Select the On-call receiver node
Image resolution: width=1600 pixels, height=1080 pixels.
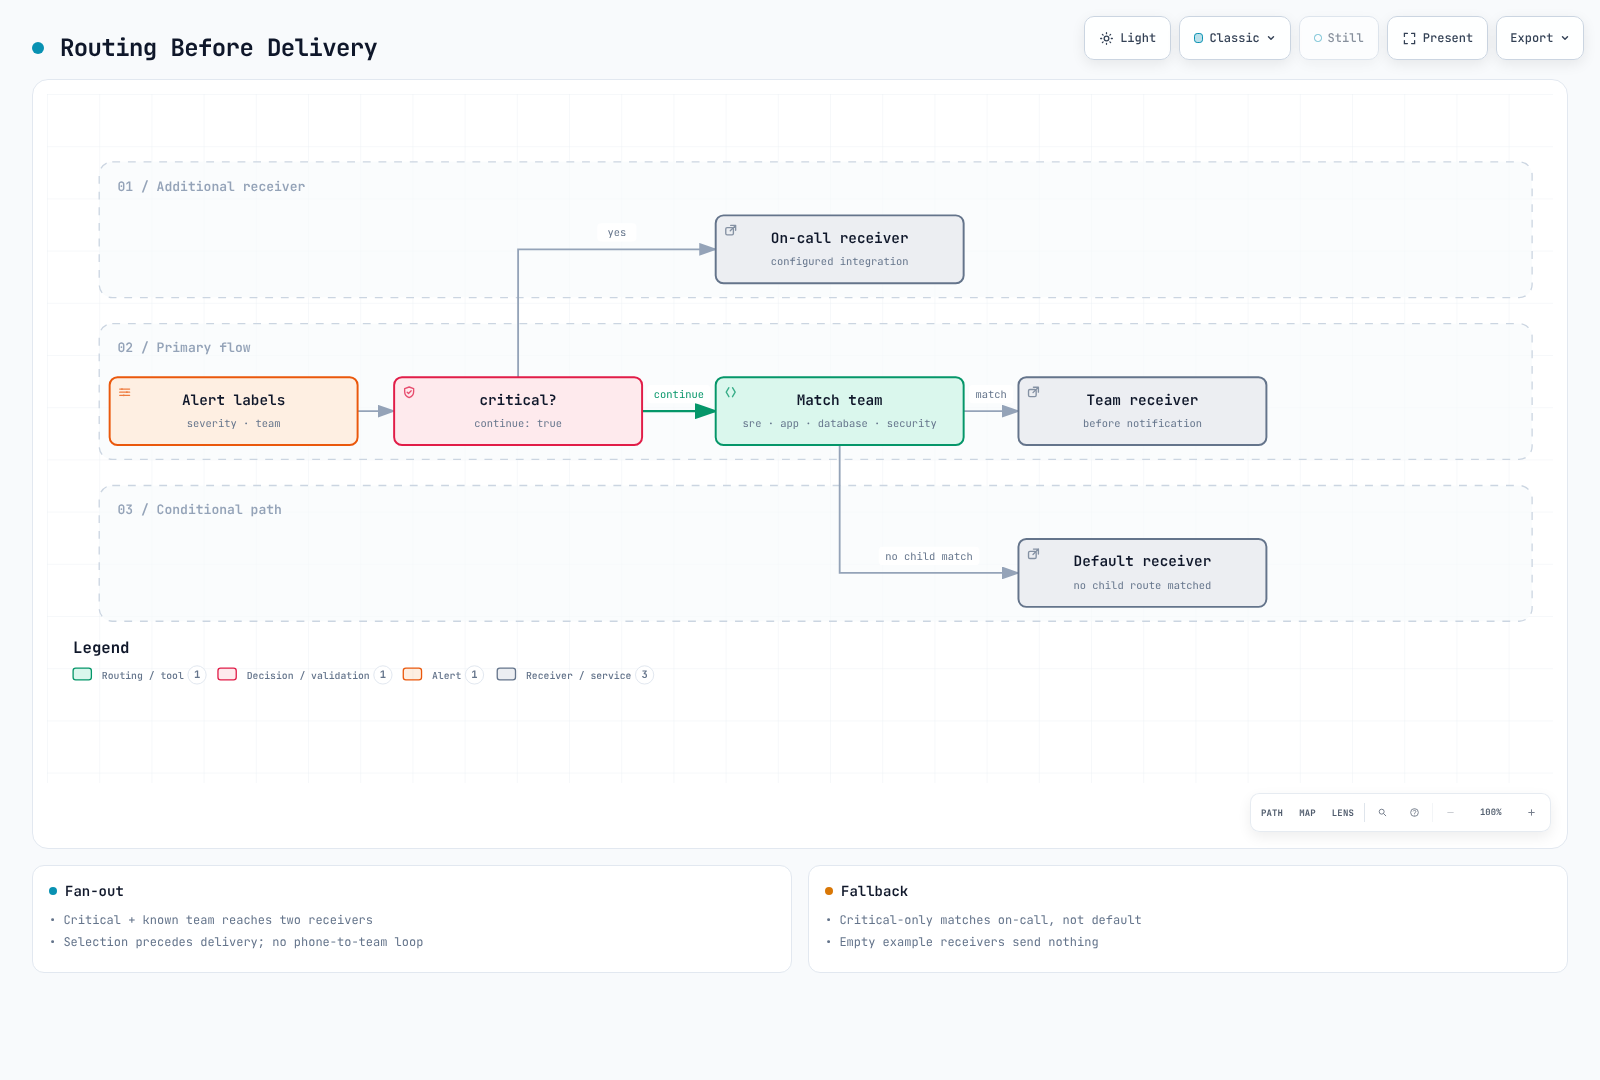[x=840, y=249]
